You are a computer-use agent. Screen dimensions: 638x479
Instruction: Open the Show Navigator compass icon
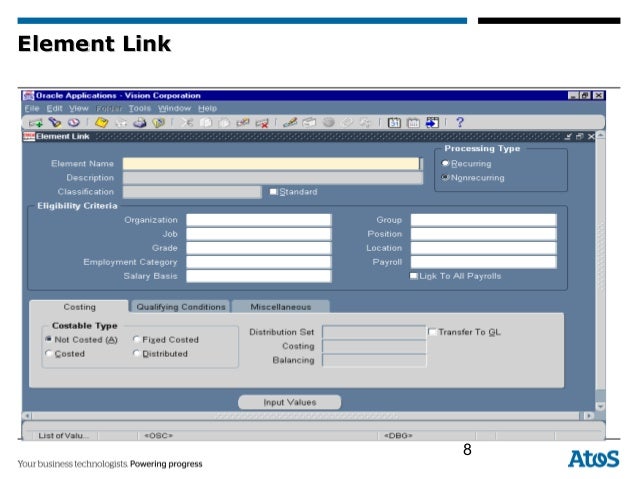pyautogui.click(x=74, y=122)
